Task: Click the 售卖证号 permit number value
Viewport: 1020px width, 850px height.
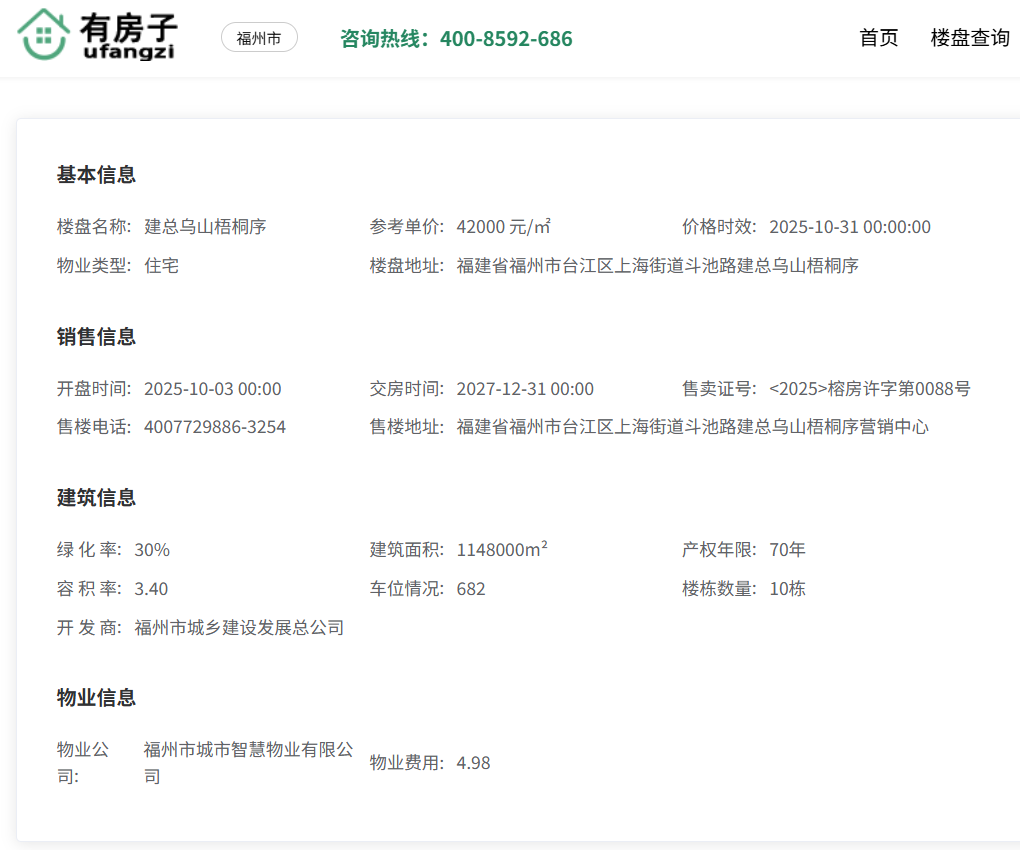Action: pos(869,389)
